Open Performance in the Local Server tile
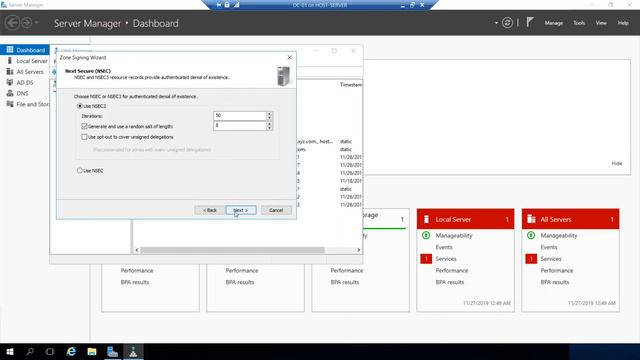640x360 pixels. 452,271
